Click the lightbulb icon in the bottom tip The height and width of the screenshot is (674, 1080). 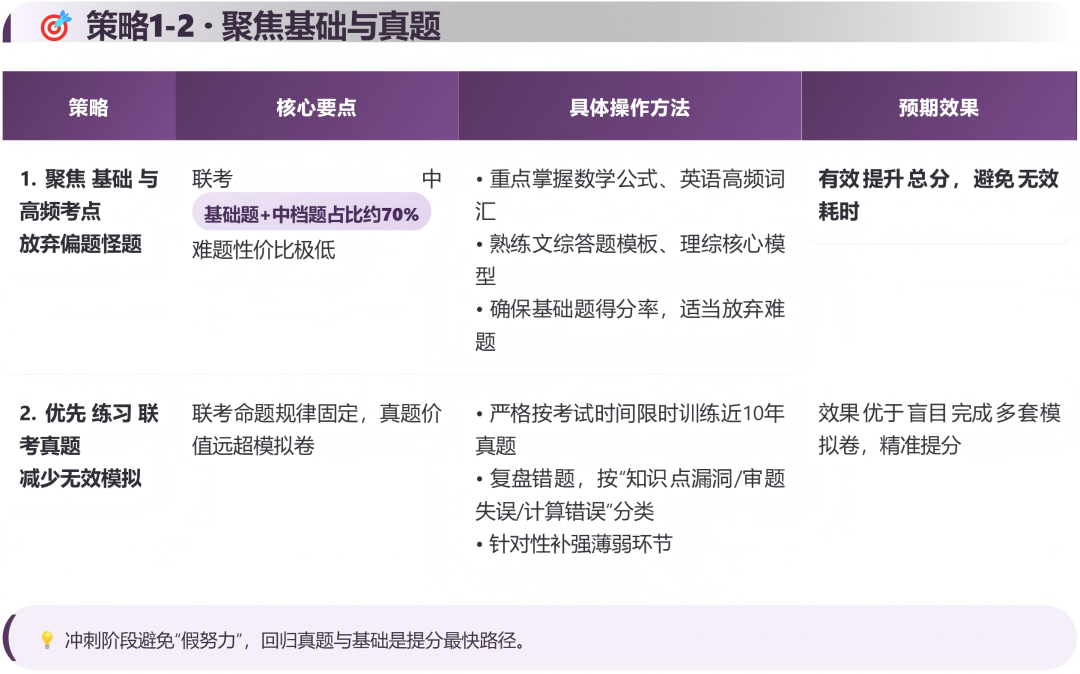coord(46,640)
